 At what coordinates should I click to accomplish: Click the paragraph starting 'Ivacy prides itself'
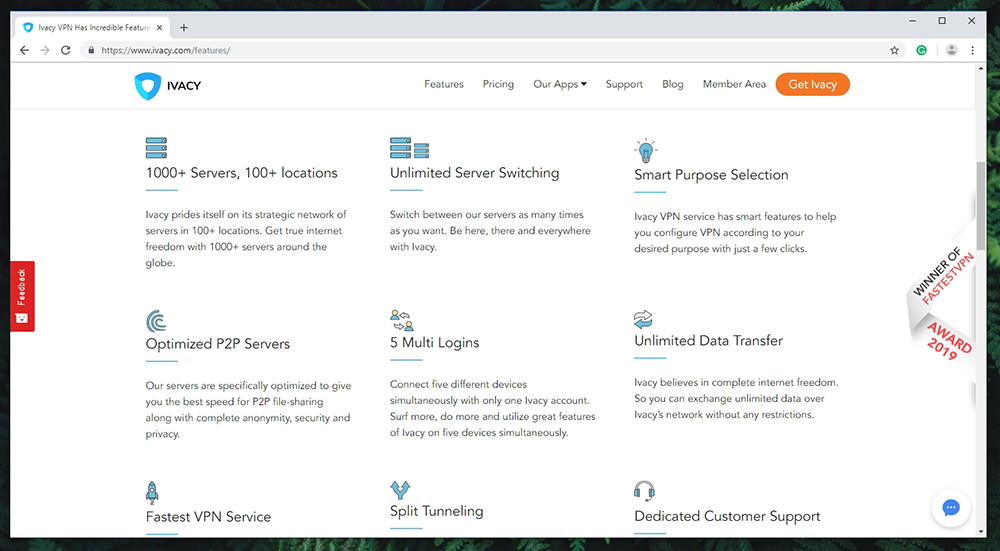[x=246, y=239]
